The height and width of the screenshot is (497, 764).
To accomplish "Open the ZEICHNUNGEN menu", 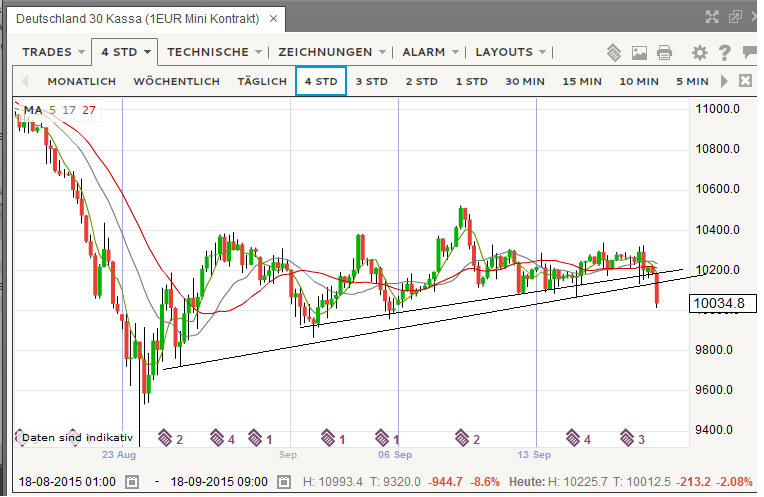I will pyautogui.click(x=332, y=52).
